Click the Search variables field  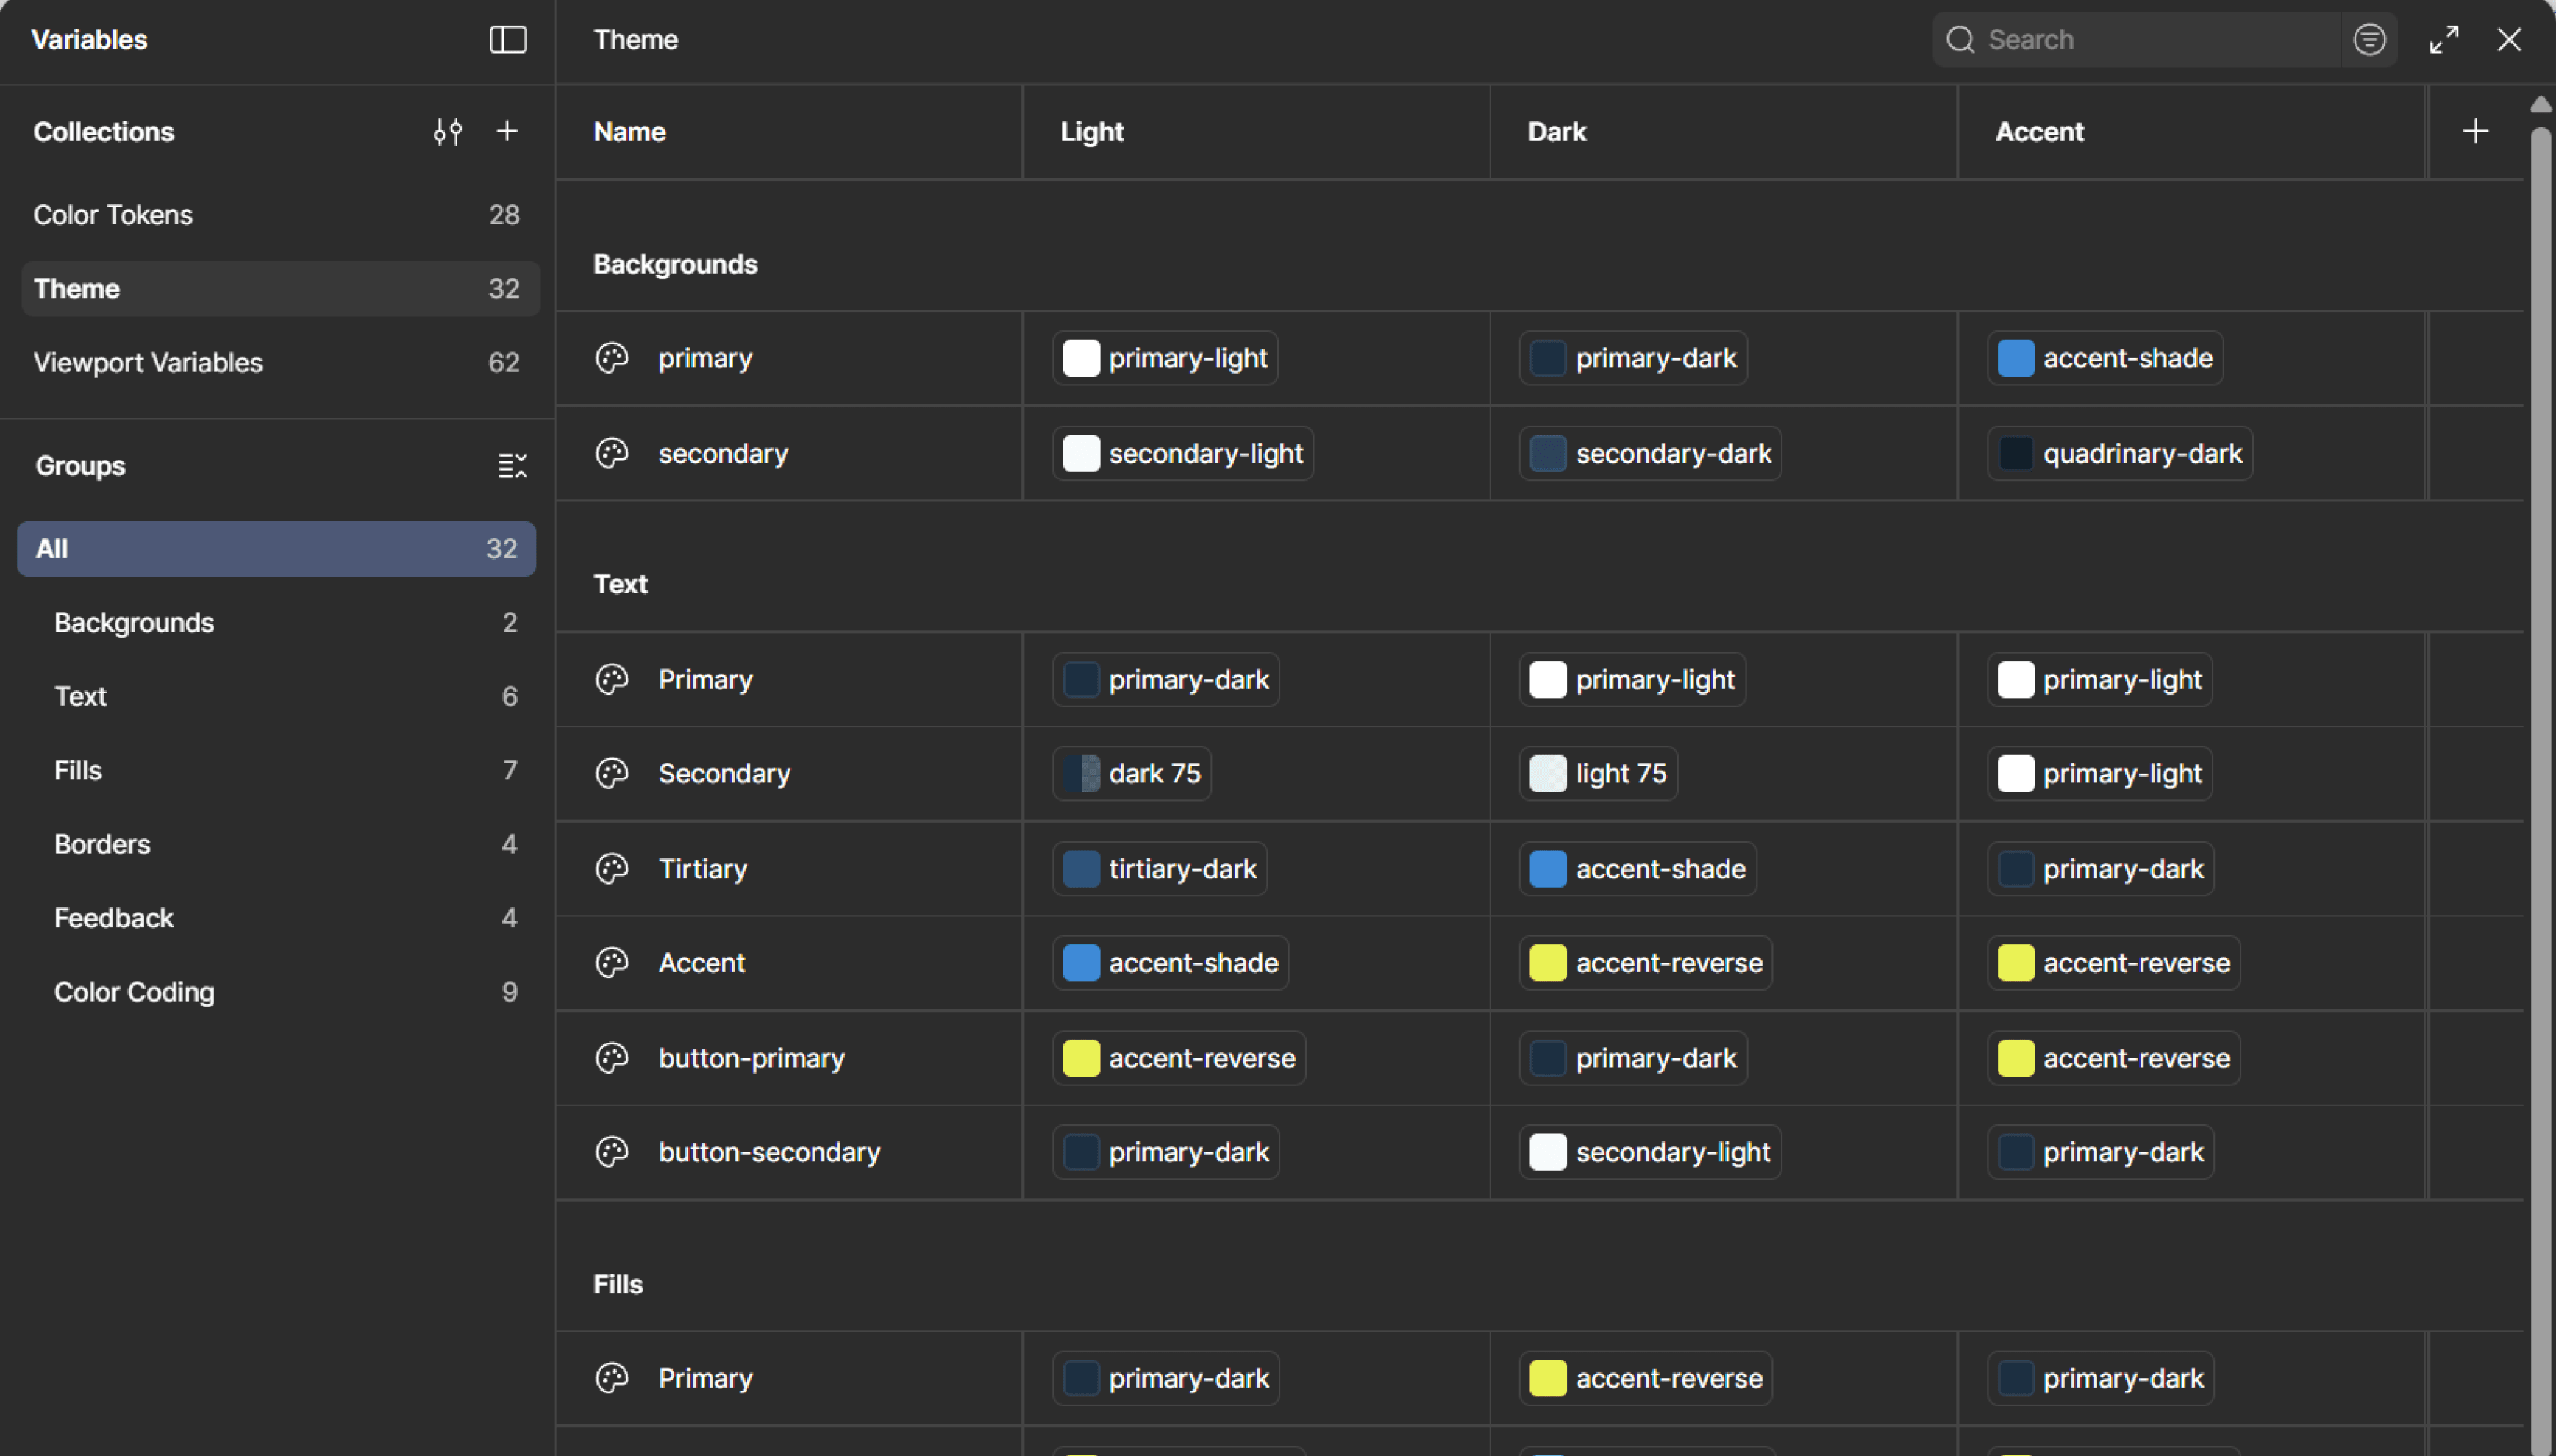2150,40
